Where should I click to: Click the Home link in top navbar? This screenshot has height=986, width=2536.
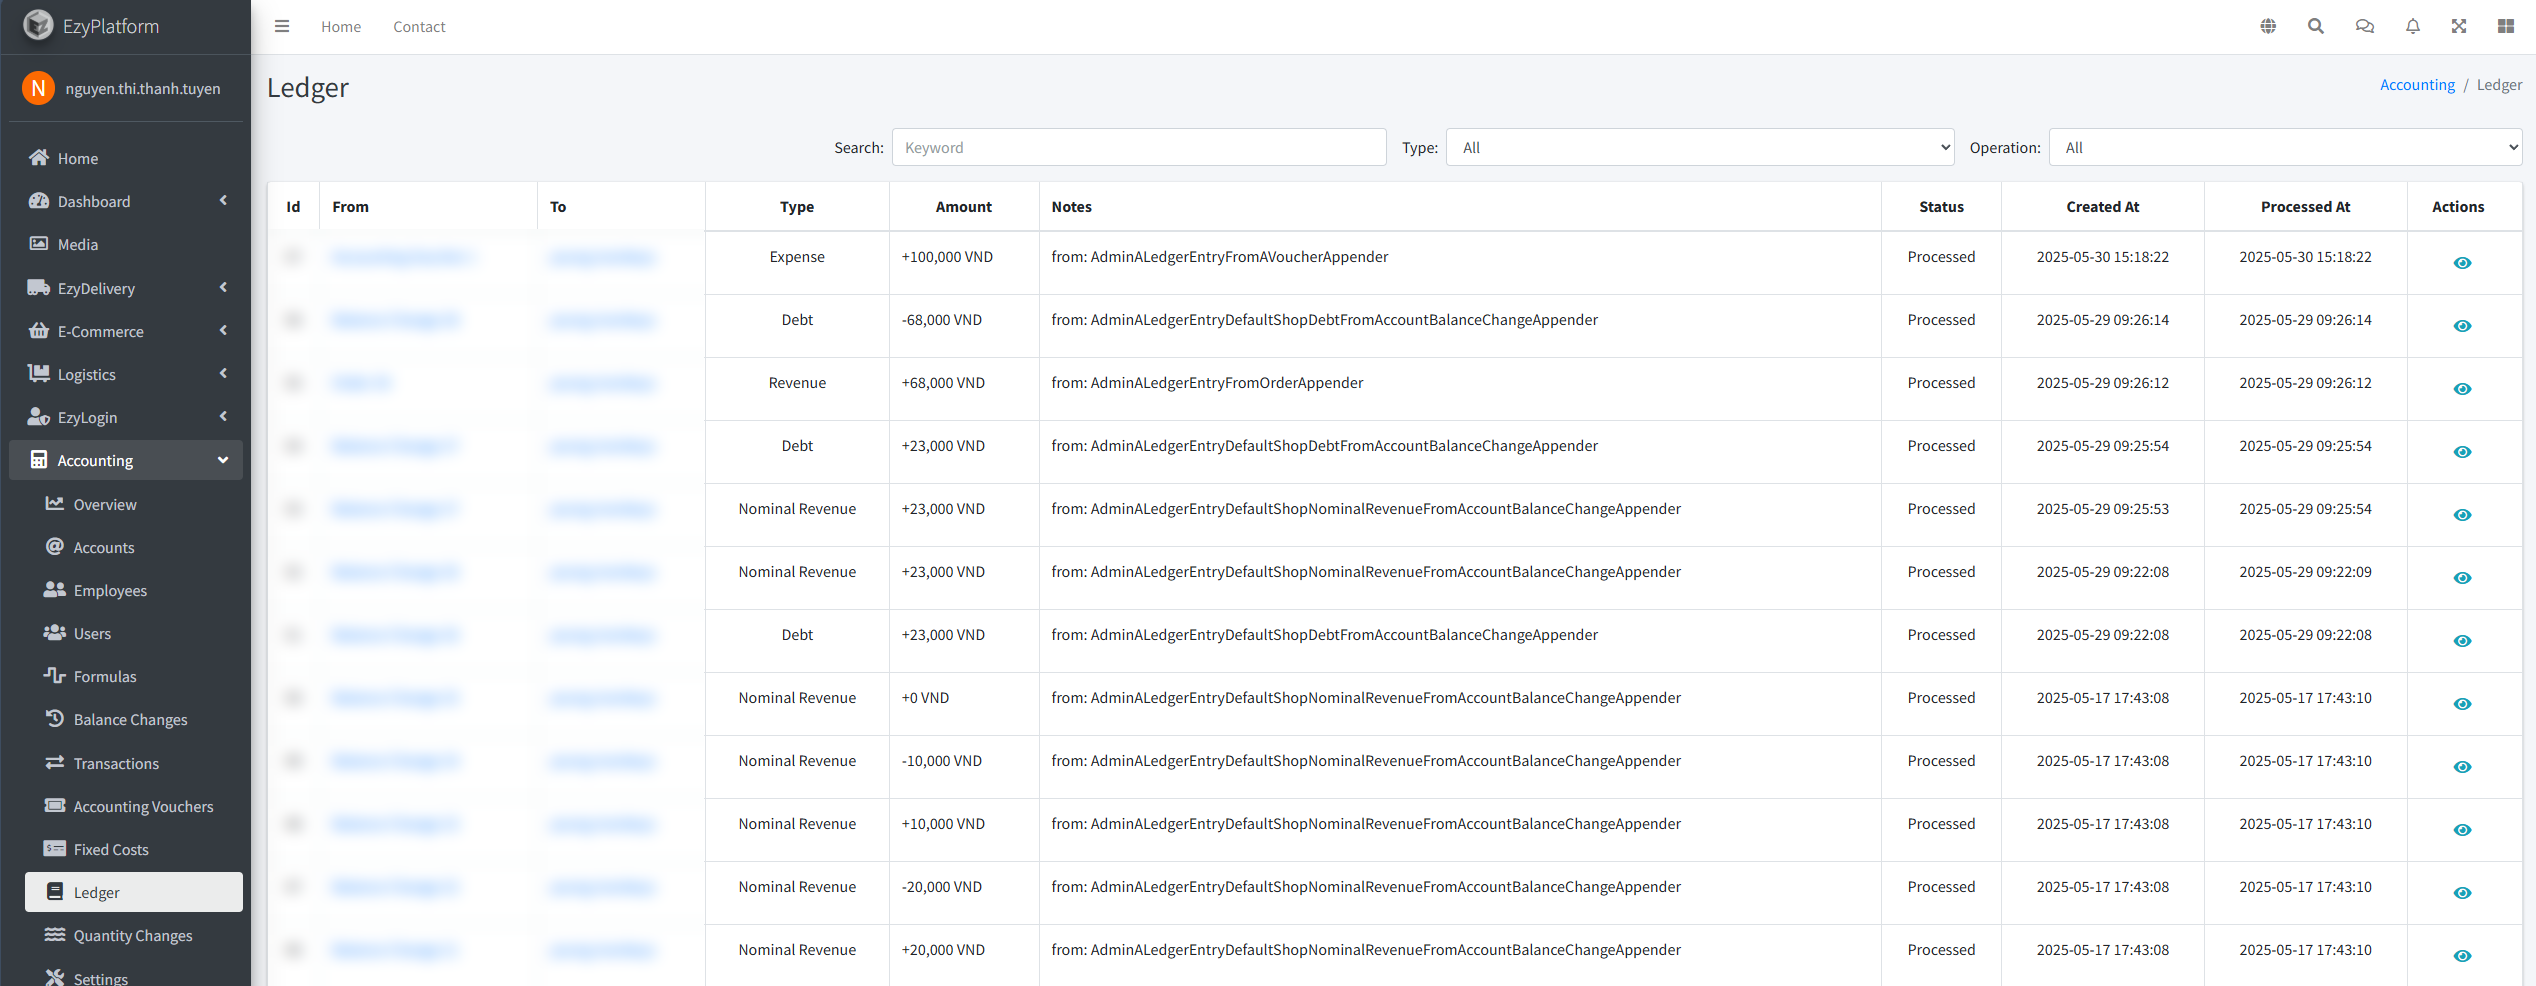tap(341, 27)
